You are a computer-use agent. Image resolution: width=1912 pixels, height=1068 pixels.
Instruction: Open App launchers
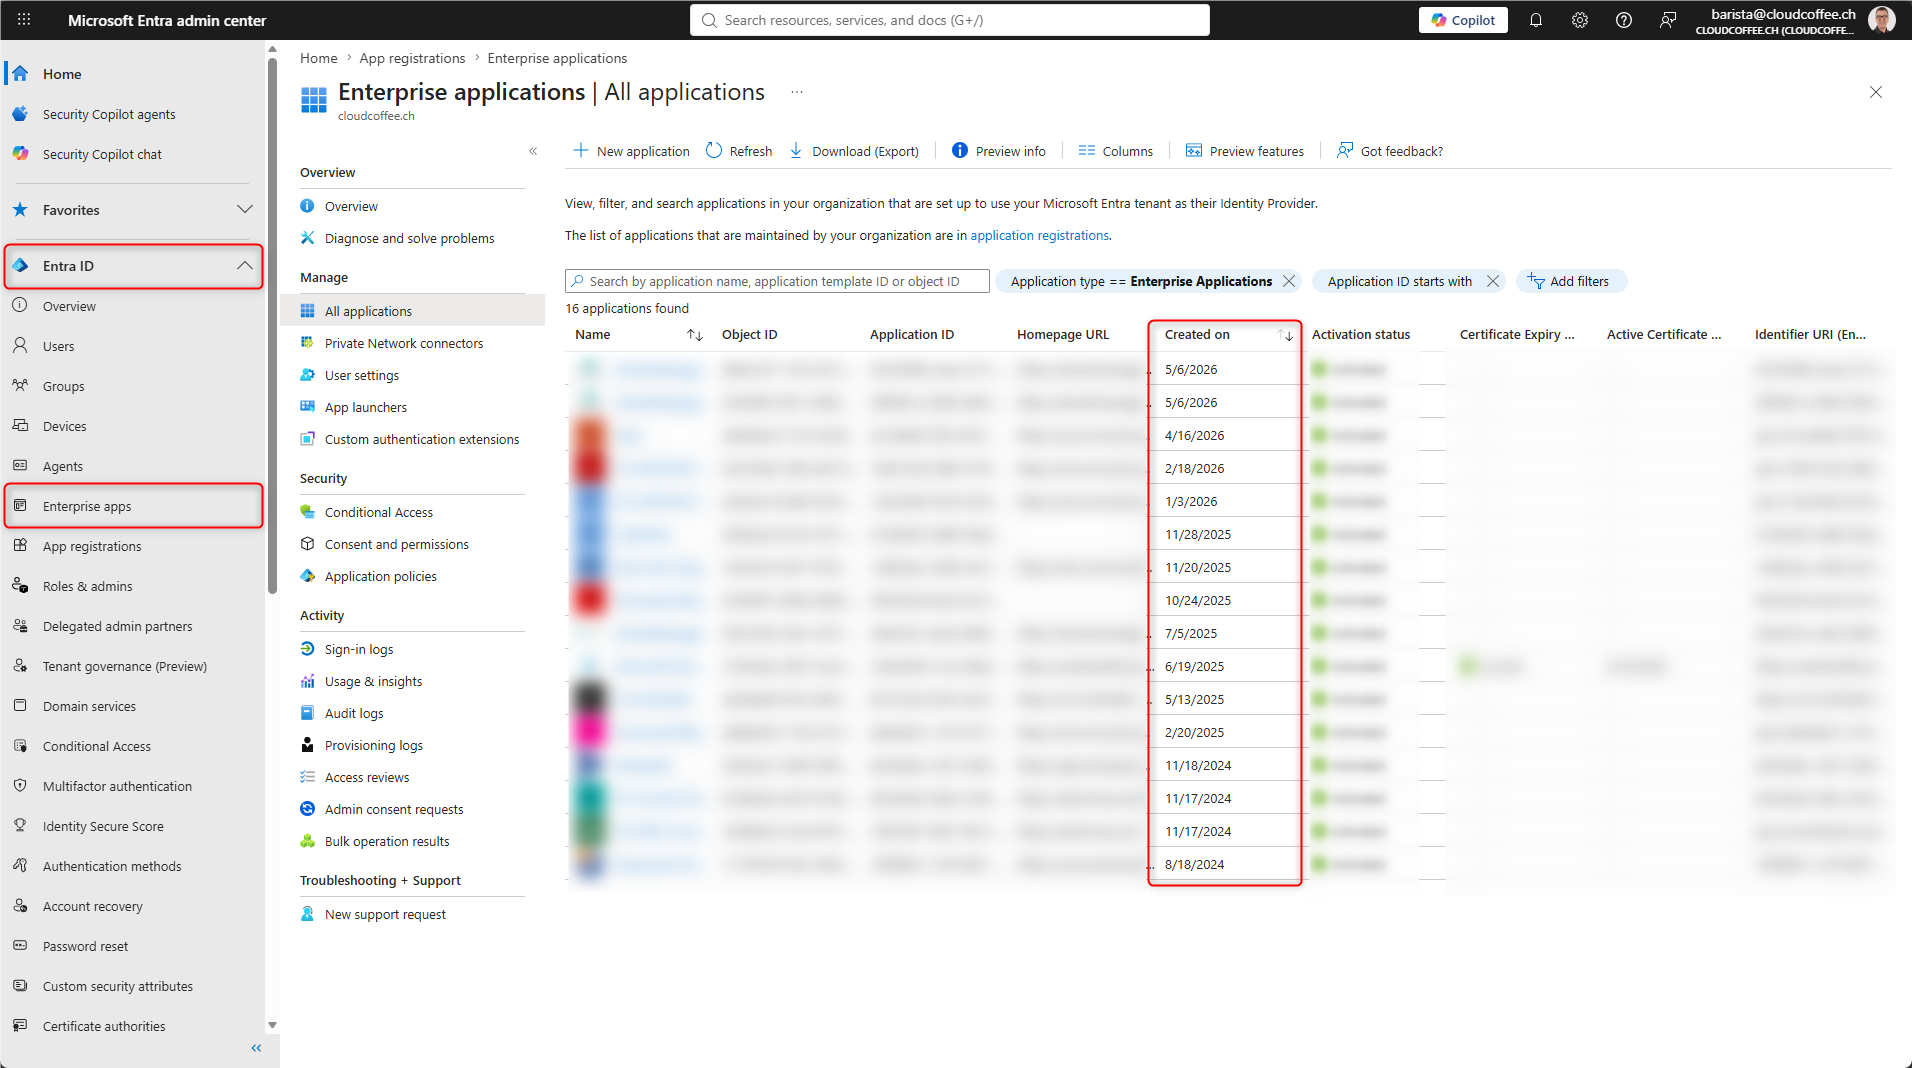[366, 407]
